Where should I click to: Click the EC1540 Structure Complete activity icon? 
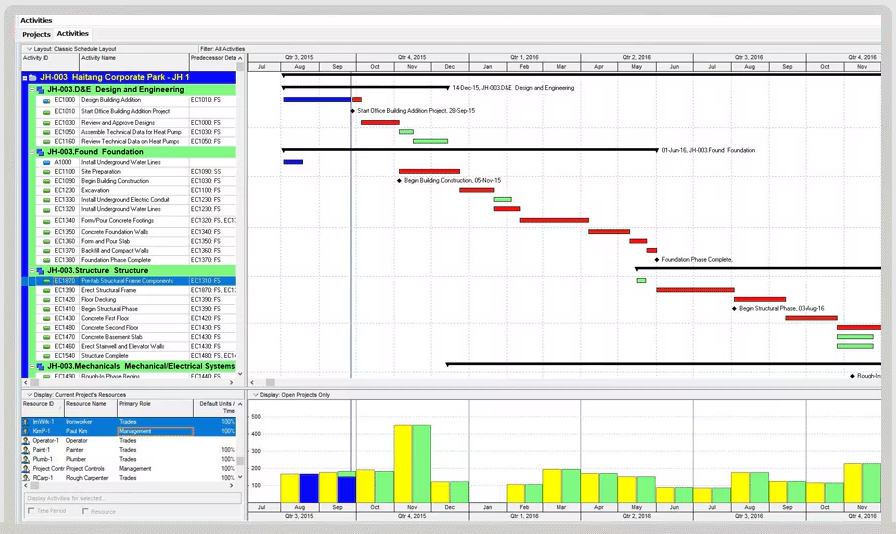point(47,356)
